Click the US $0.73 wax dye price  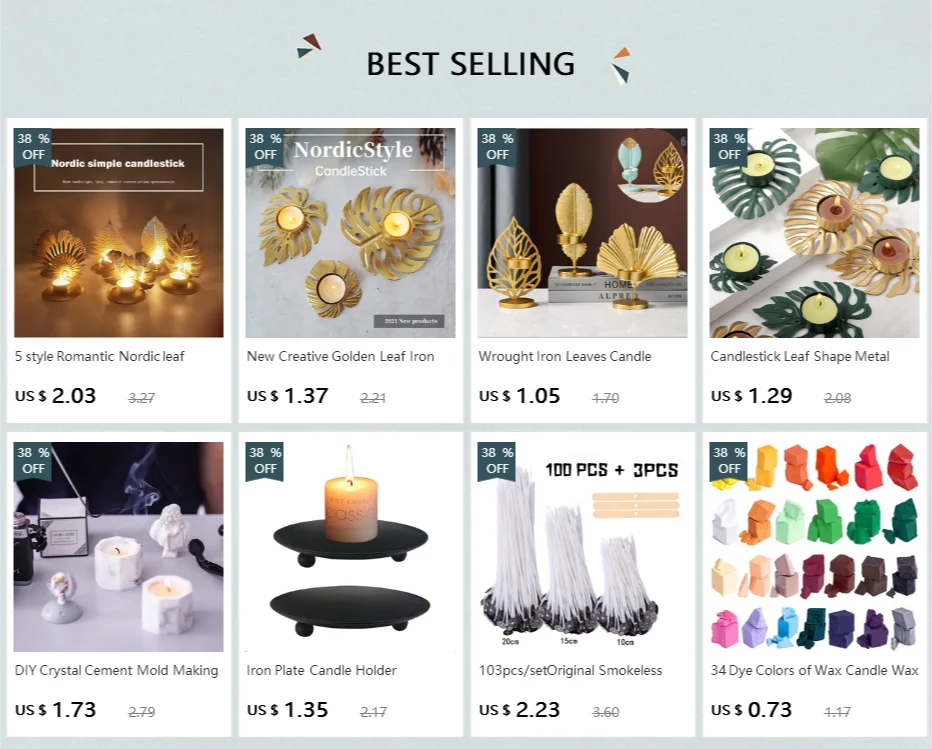pyautogui.click(x=751, y=710)
